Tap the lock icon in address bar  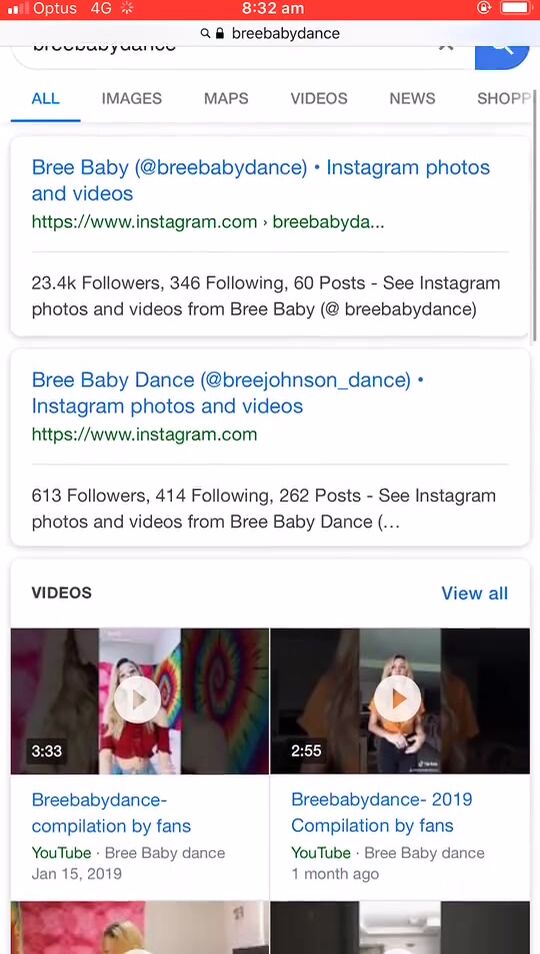(220, 33)
